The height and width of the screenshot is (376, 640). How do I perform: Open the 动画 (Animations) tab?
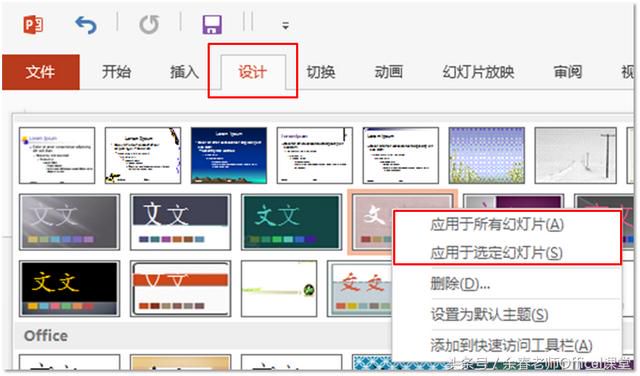[x=389, y=72]
